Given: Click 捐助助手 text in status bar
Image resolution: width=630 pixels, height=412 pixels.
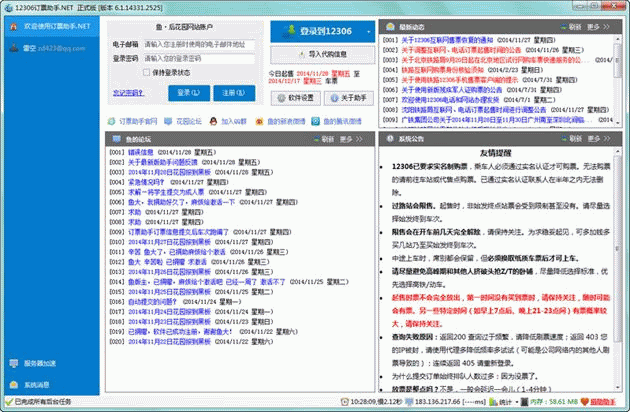Looking at the screenshot, I should (603, 402).
